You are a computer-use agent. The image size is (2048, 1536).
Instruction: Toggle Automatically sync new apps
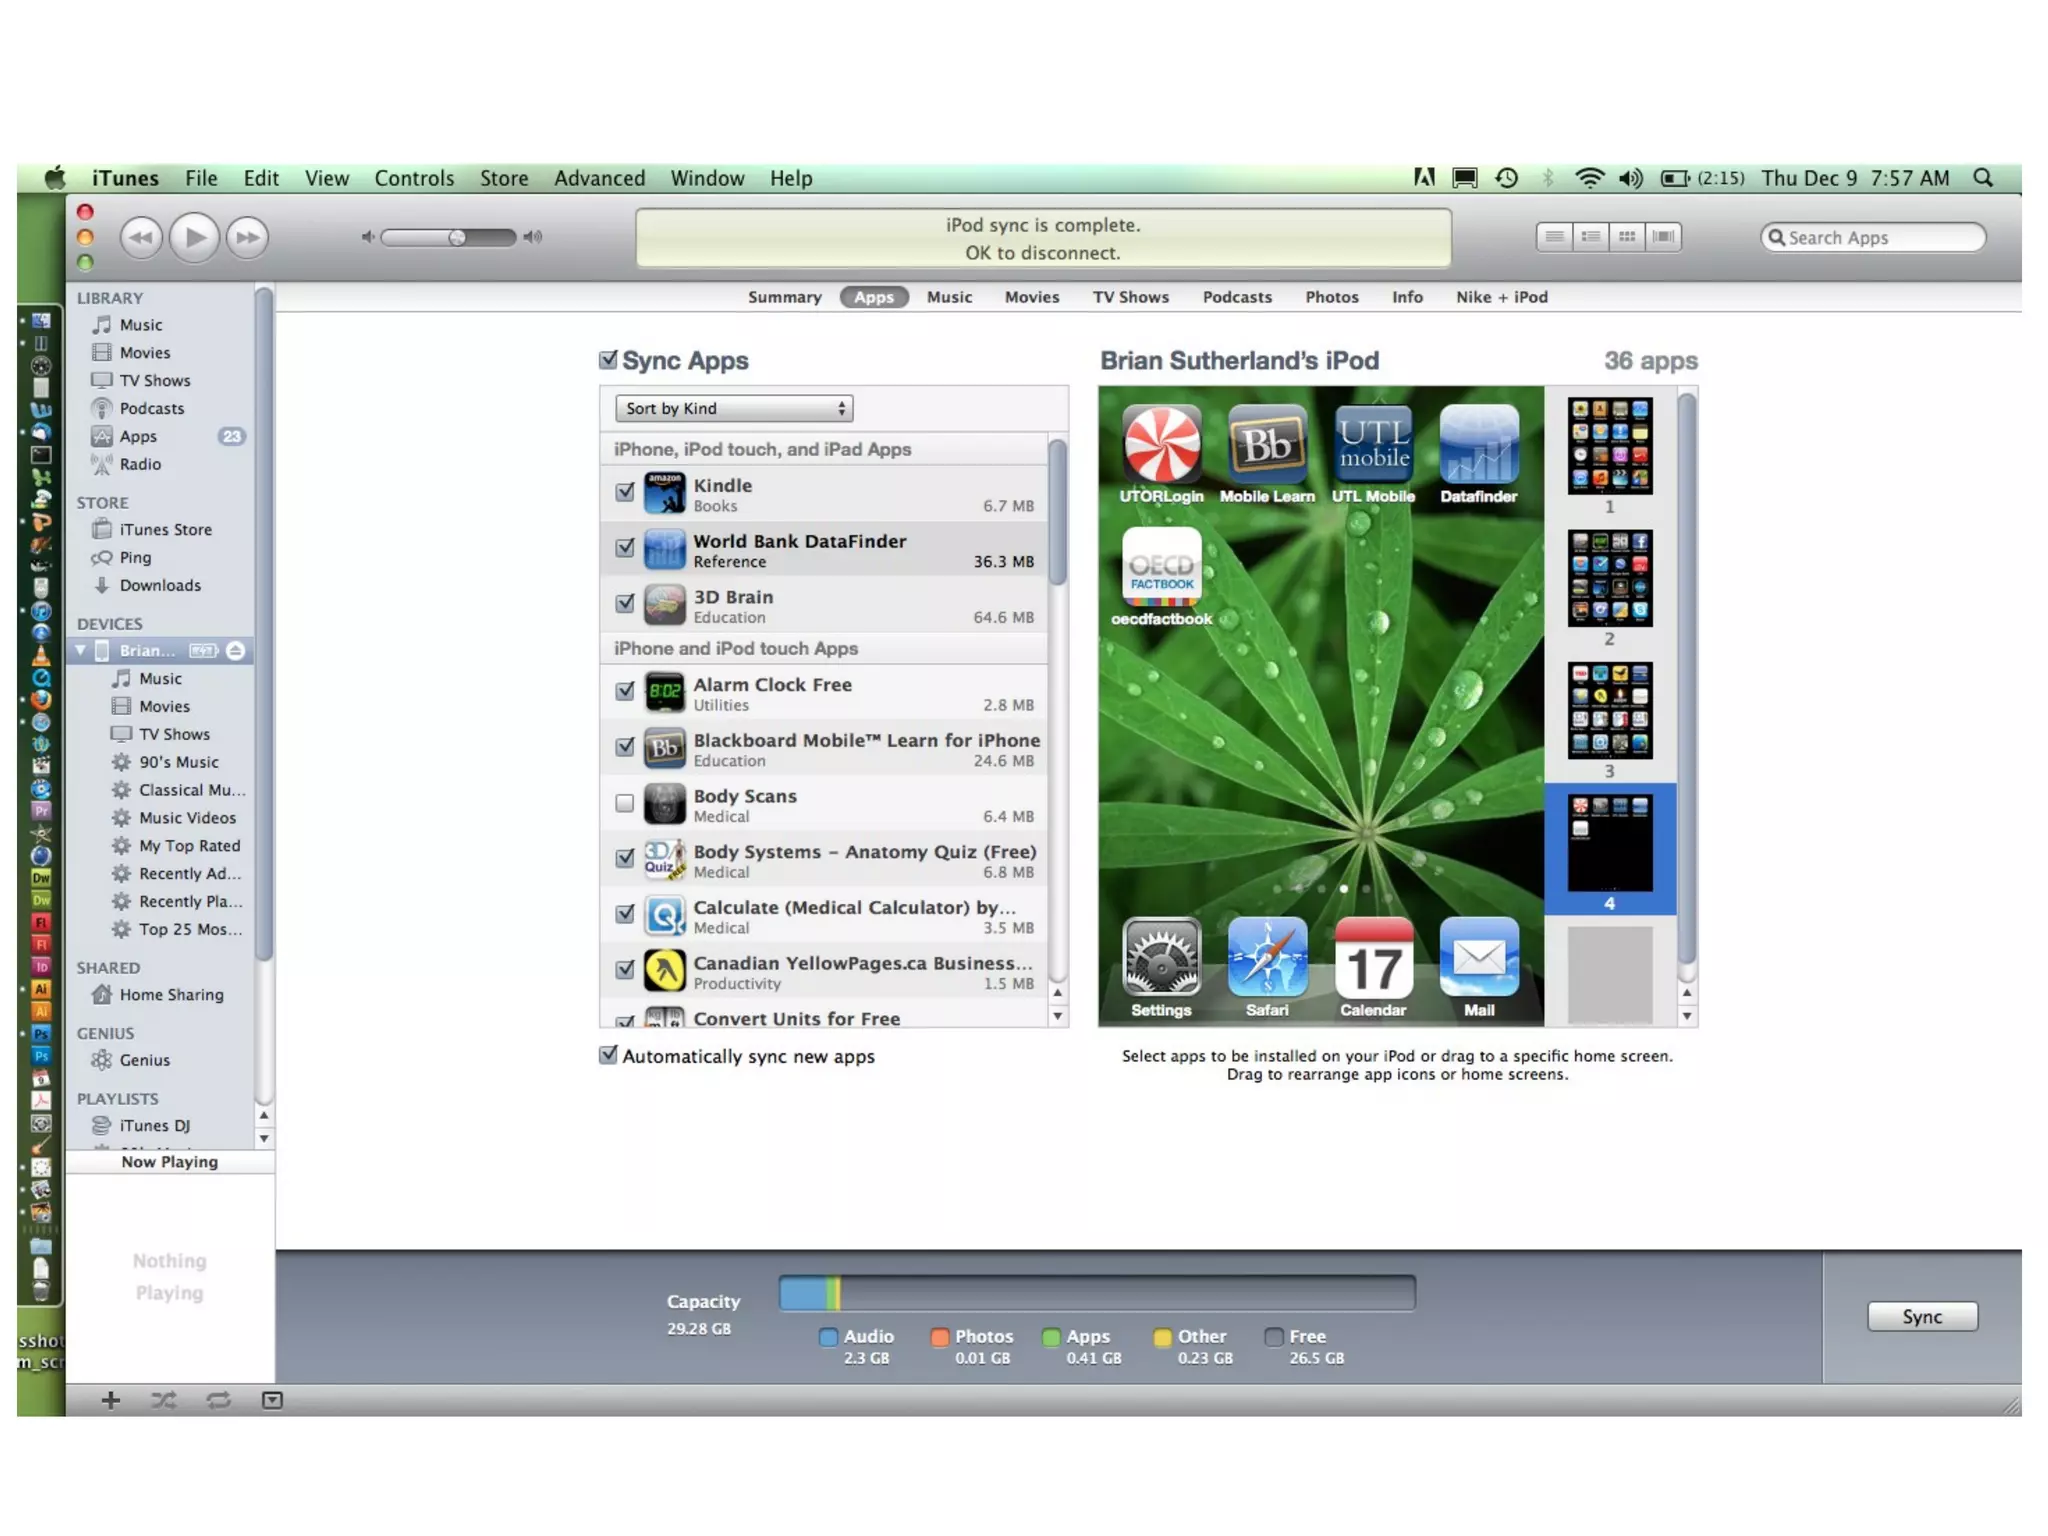coord(608,1055)
